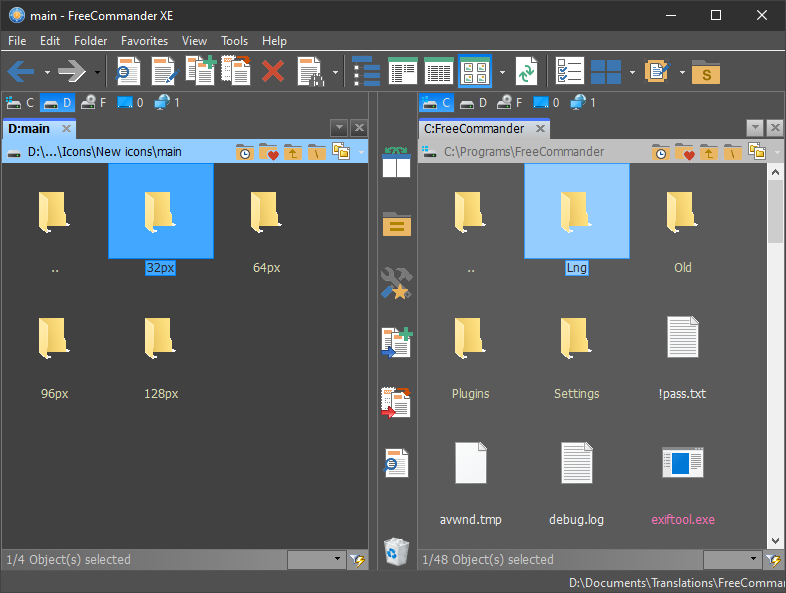Select drive F in left panel

94,103
